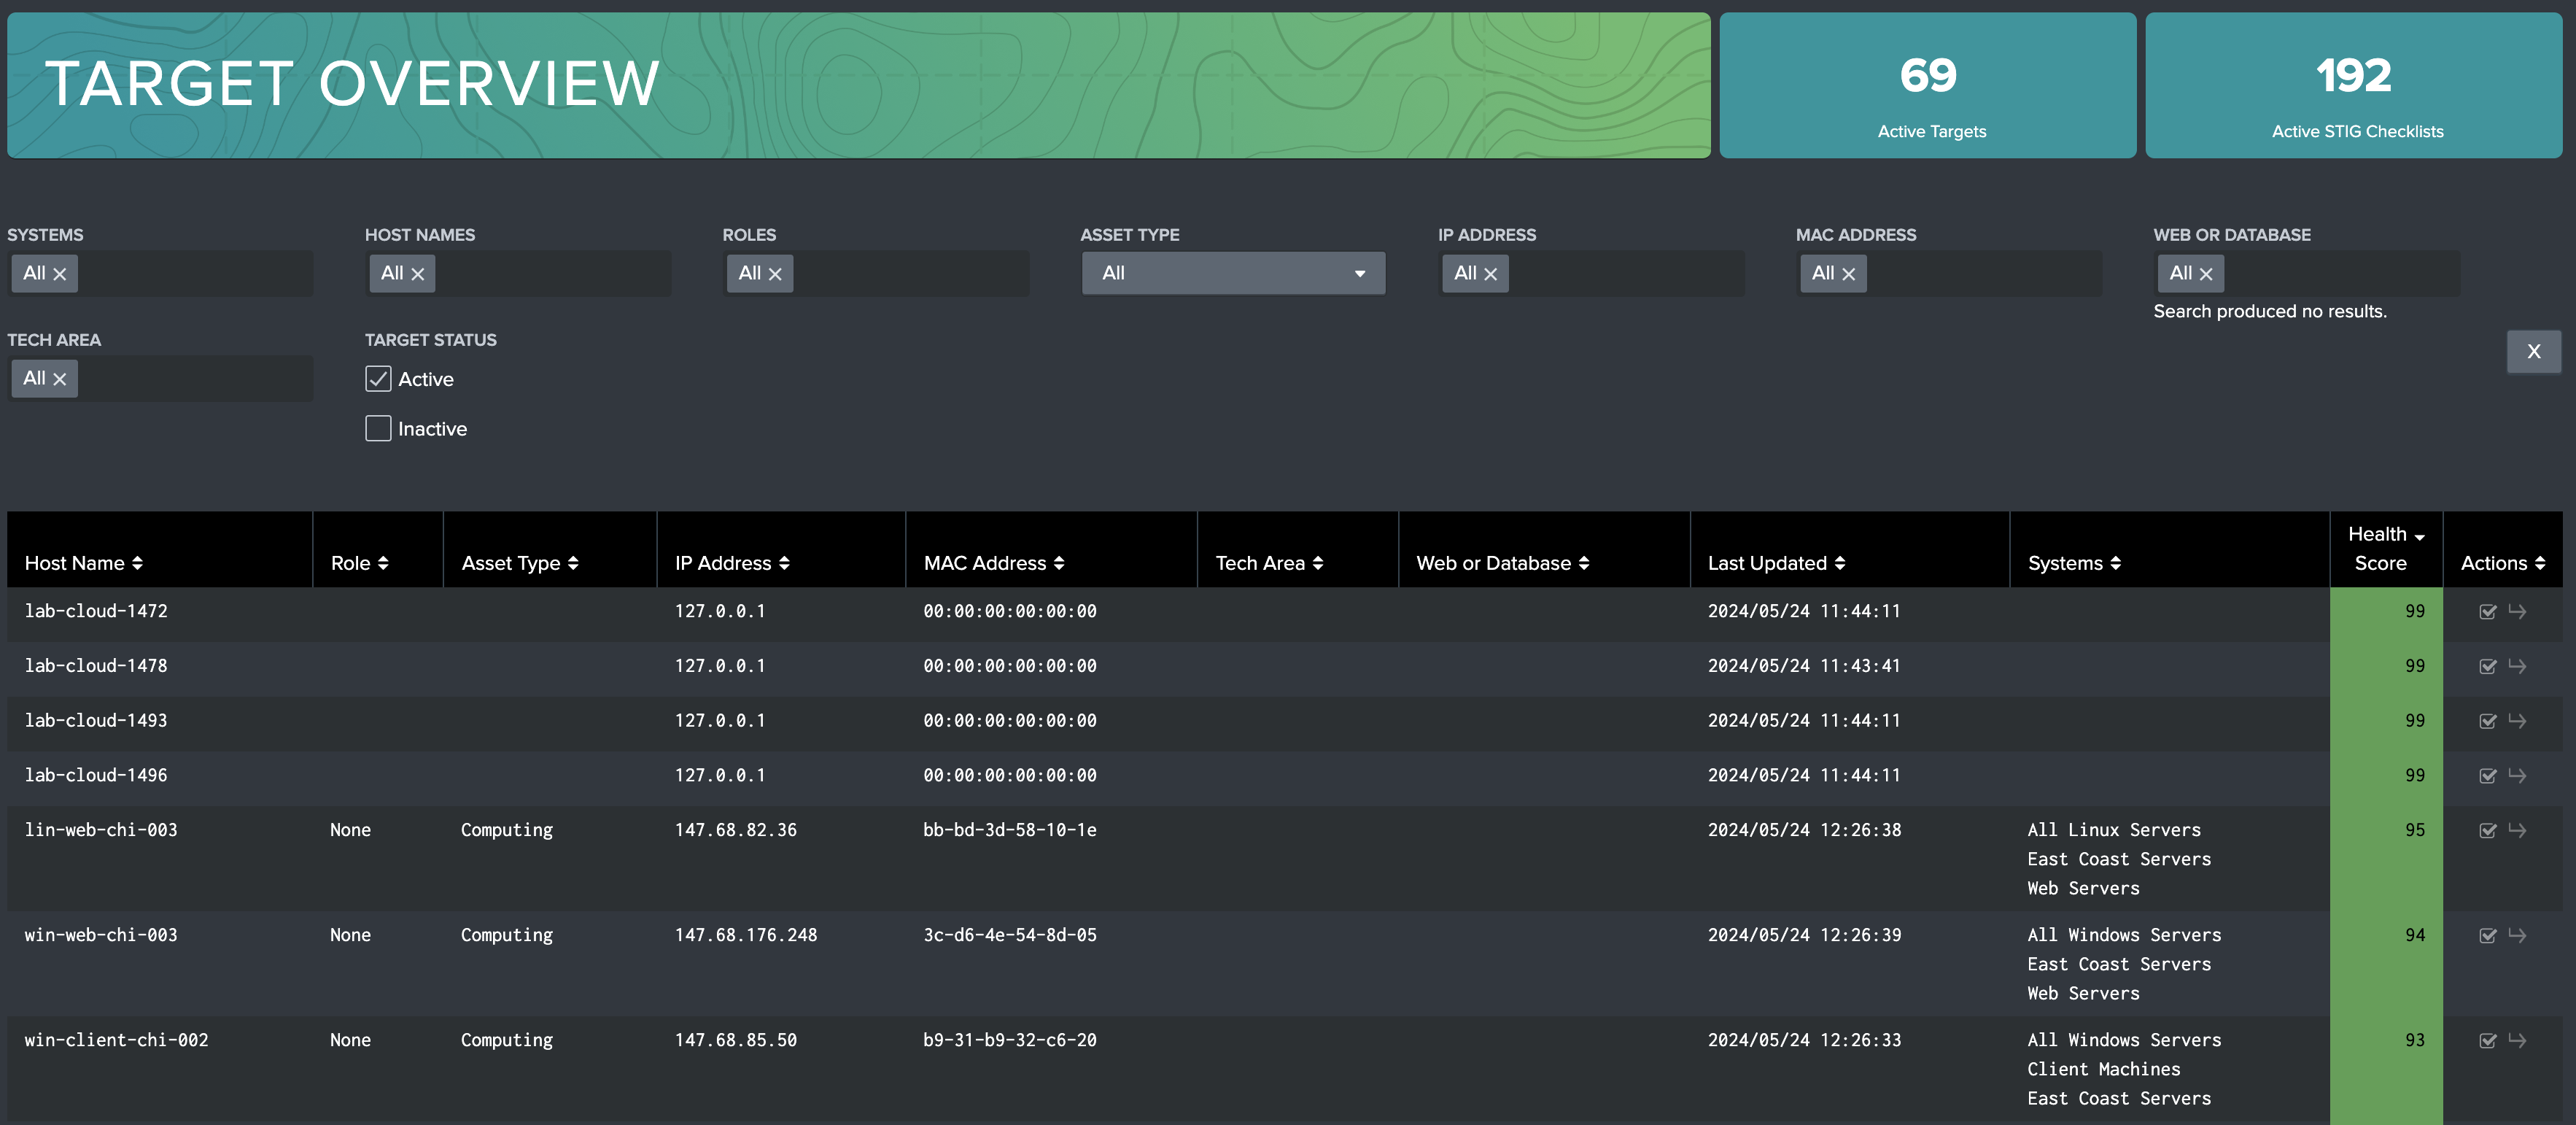The height and width of the screenshot is (1125, 2576).
Task: Click arrow action icon for win-web-chi-003 row
Action: coord(2517,935)
